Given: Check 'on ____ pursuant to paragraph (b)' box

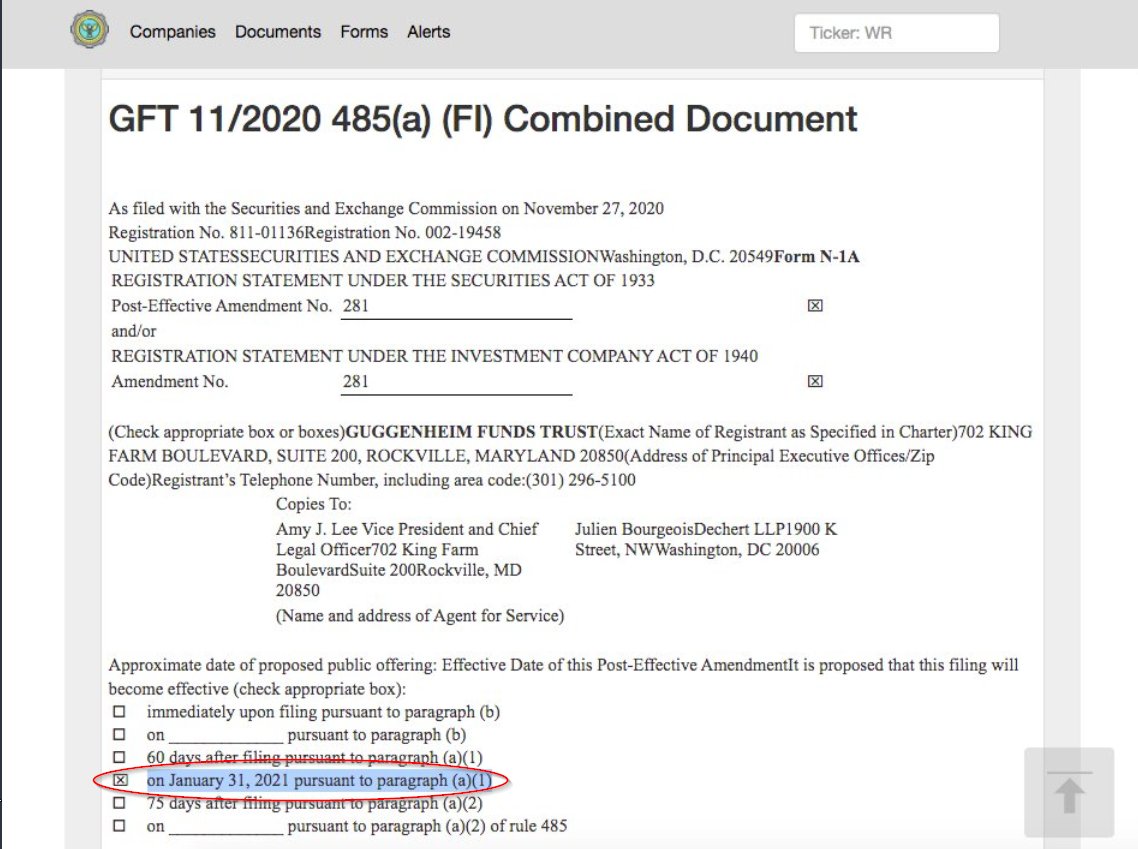Looking at the screenshot, I should (x=119, y=734).
